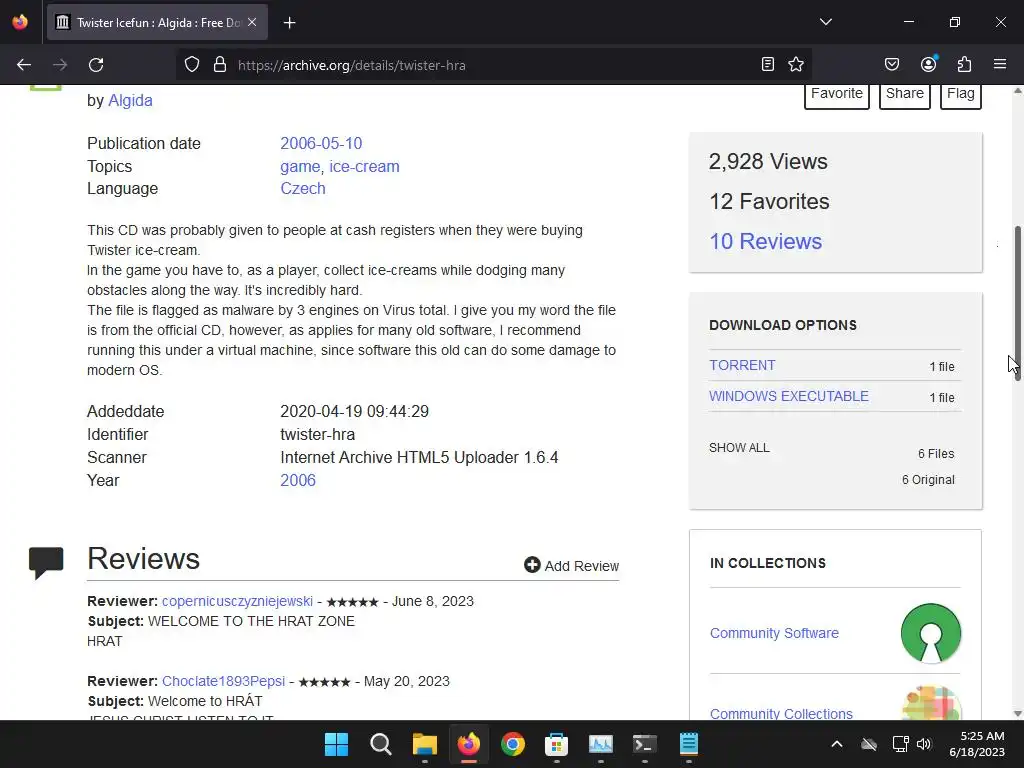Screen dimensions: 1024x768
Task: Open File Explorer from taskbar
Action: click(x=424, y=744)
